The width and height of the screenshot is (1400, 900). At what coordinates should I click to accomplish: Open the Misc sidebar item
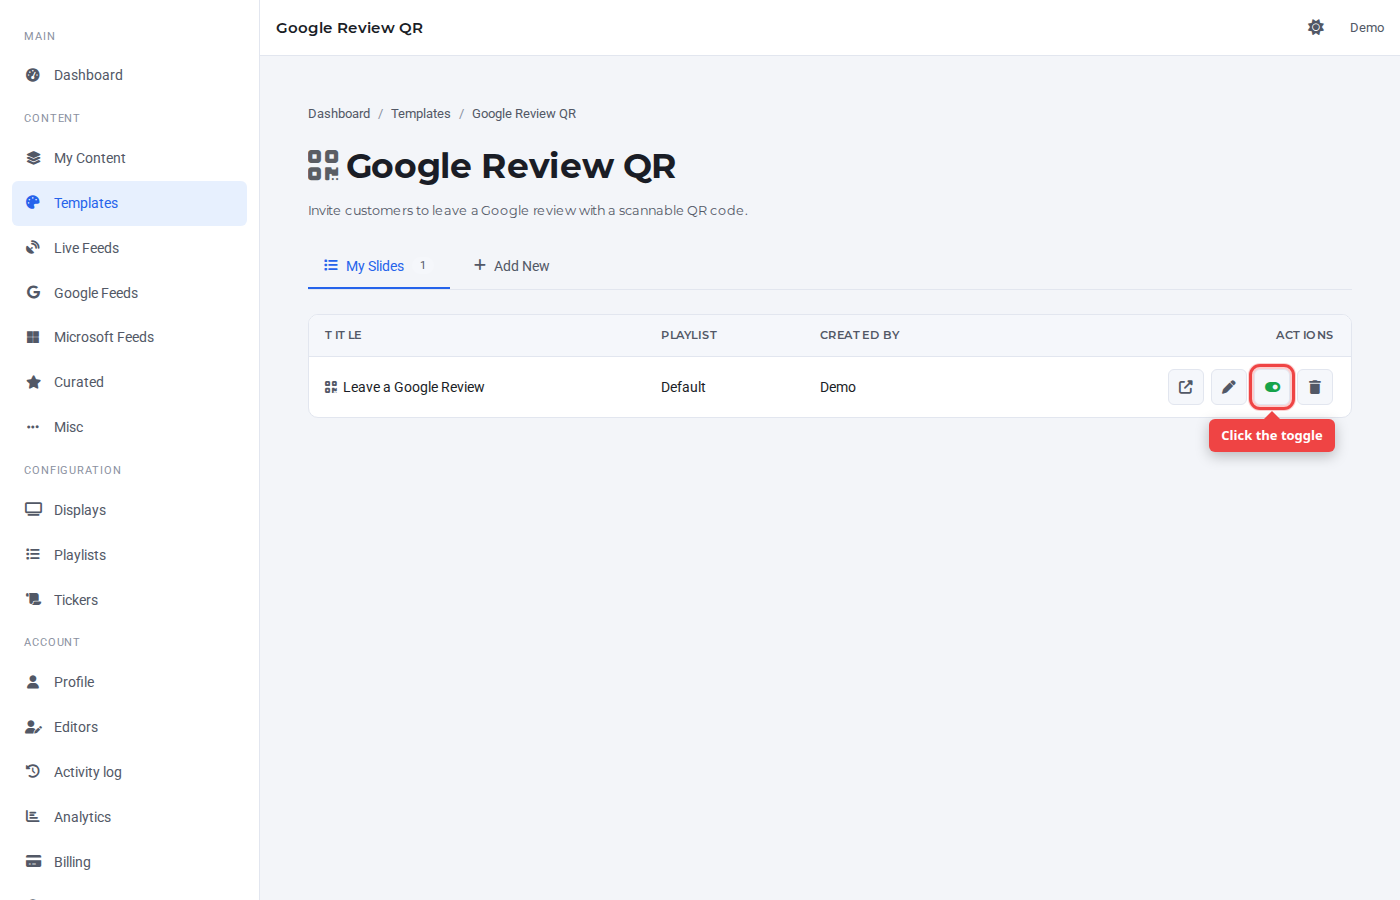[129, 427]
